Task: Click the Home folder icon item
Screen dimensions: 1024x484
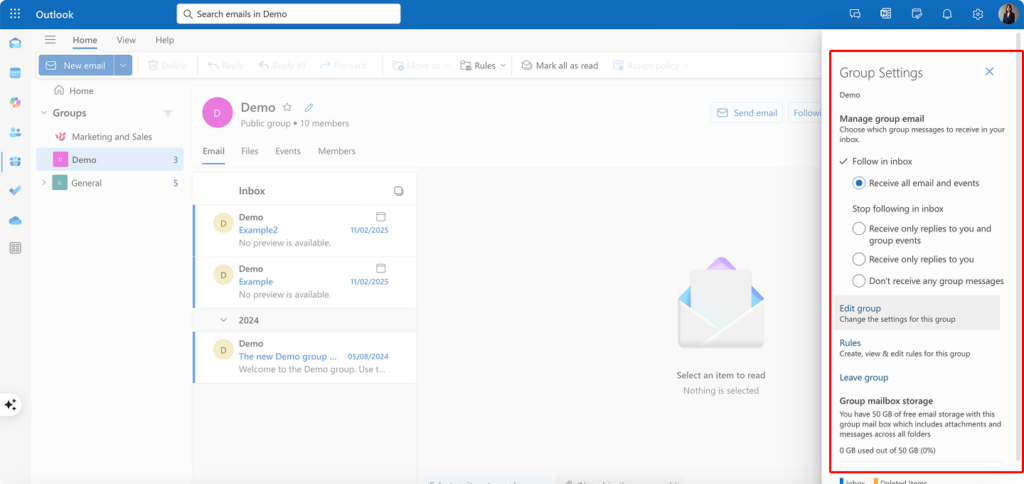Action: coord(74,91)
